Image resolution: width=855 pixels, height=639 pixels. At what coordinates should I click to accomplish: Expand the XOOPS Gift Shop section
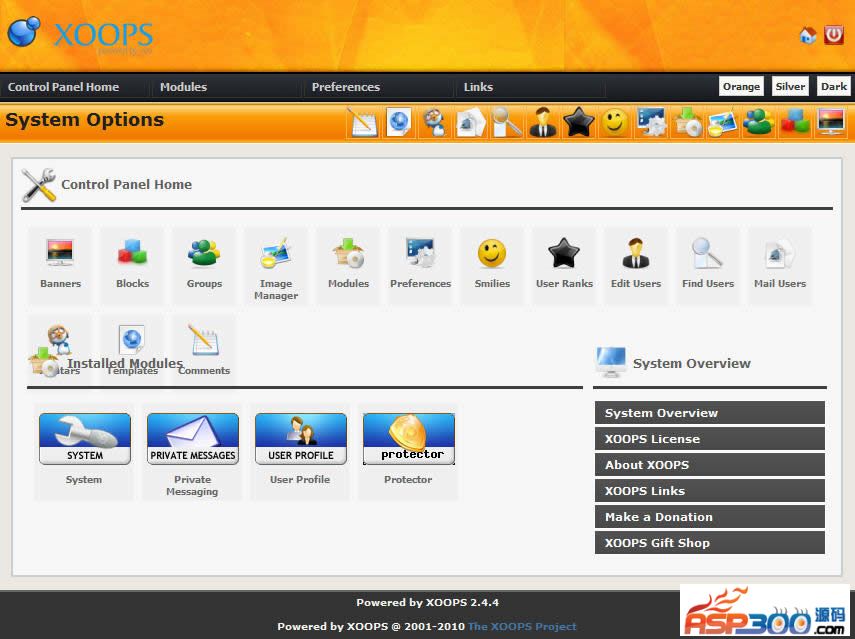click(x=709, y=543)
